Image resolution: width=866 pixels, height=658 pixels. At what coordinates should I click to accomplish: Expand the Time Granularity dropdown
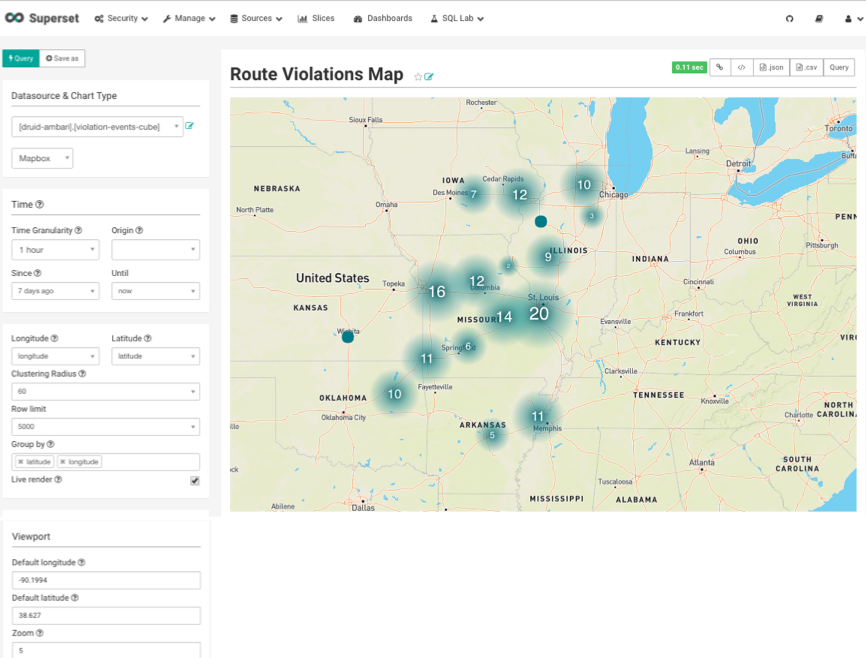tap(55, 250)
